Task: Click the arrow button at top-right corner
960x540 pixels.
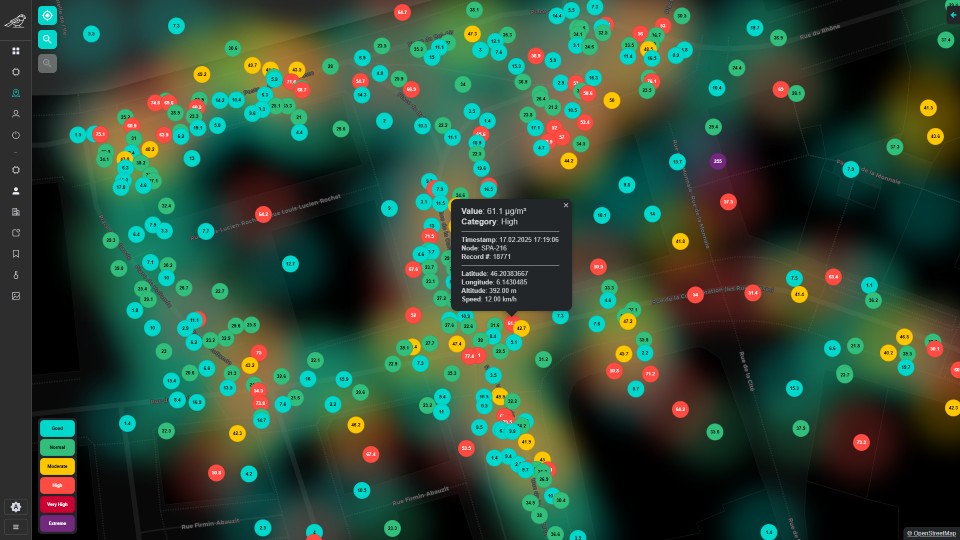Action: click(x=952, y=14)
